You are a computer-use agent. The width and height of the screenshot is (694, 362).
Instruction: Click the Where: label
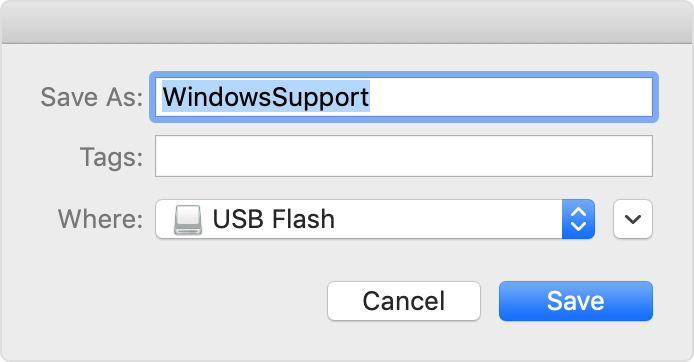pyautogui.click(x=100, y=219)
